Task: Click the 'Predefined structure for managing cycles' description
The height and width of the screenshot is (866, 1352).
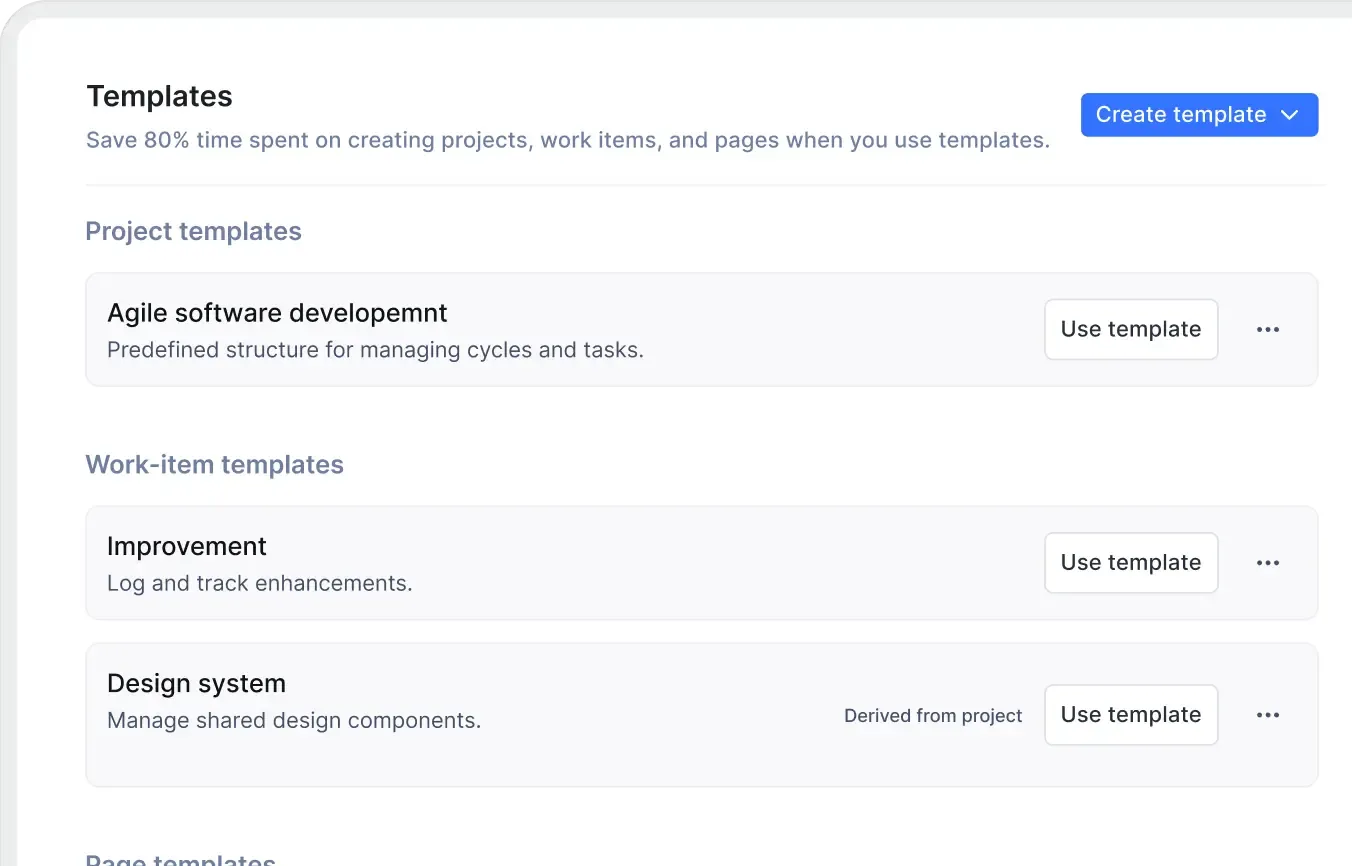Action: point(375,350)
